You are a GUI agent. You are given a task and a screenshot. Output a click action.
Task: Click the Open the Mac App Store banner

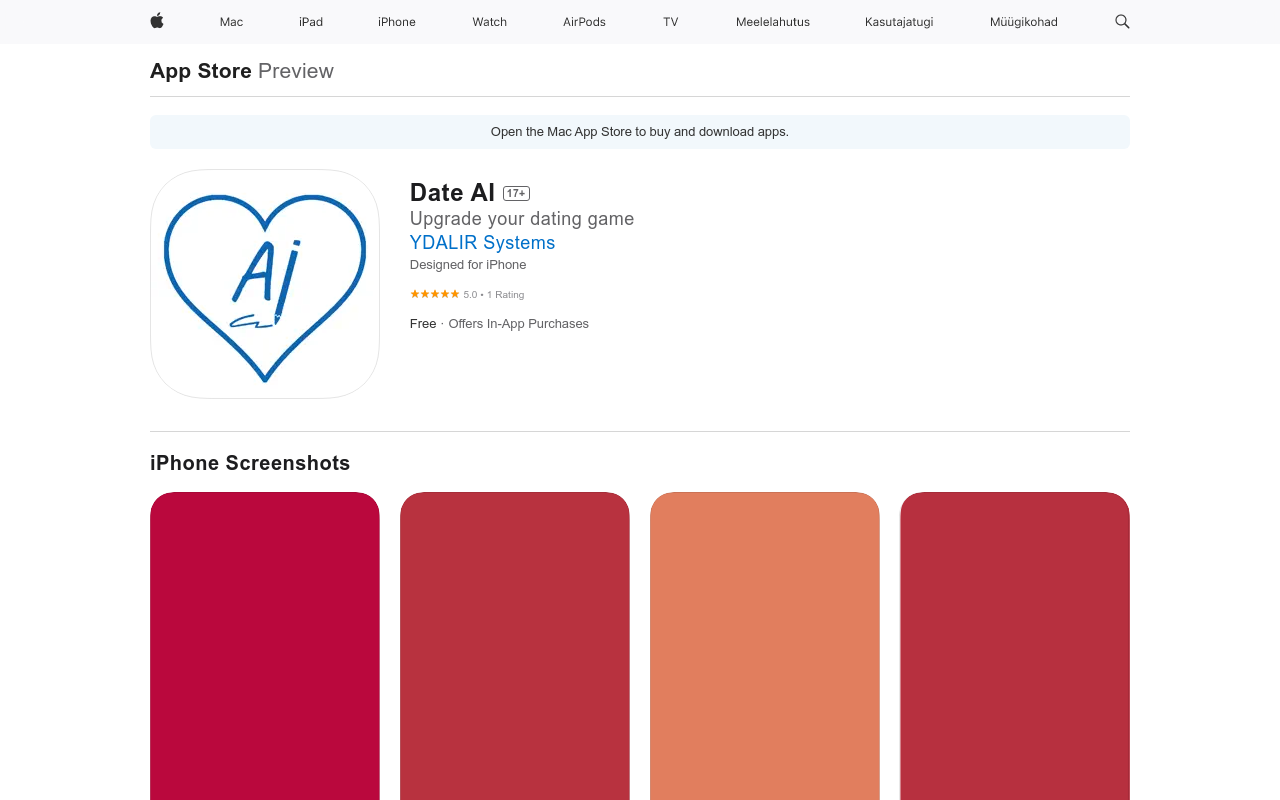[640, 132]
